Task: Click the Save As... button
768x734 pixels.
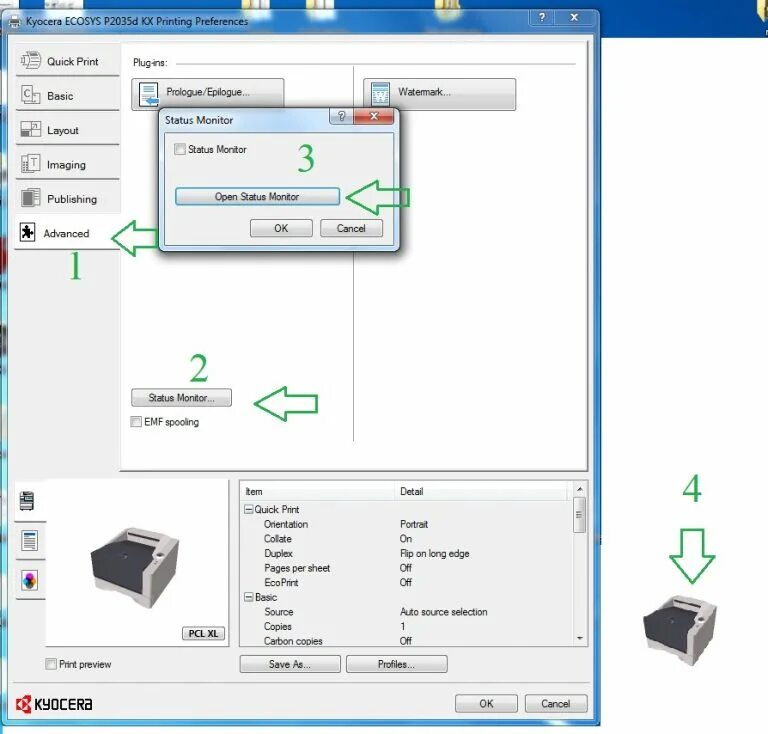Action: coord(290,664)
